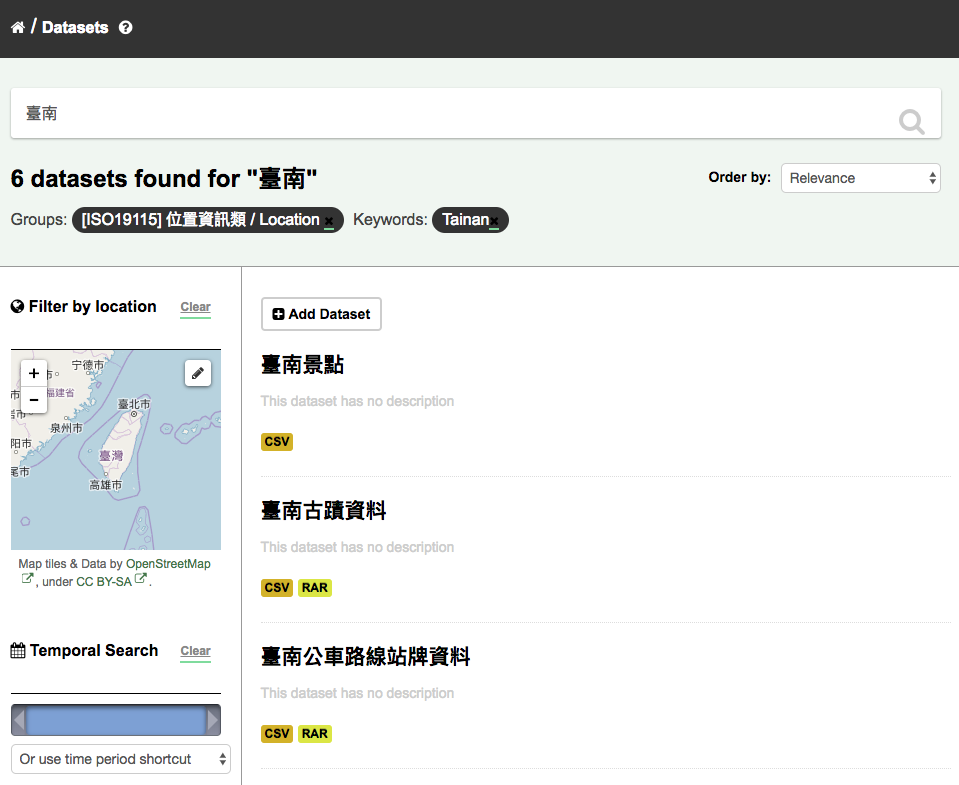Click RAR tag under 臺南古蹟資料
The image size is (959, 785).
315,588
